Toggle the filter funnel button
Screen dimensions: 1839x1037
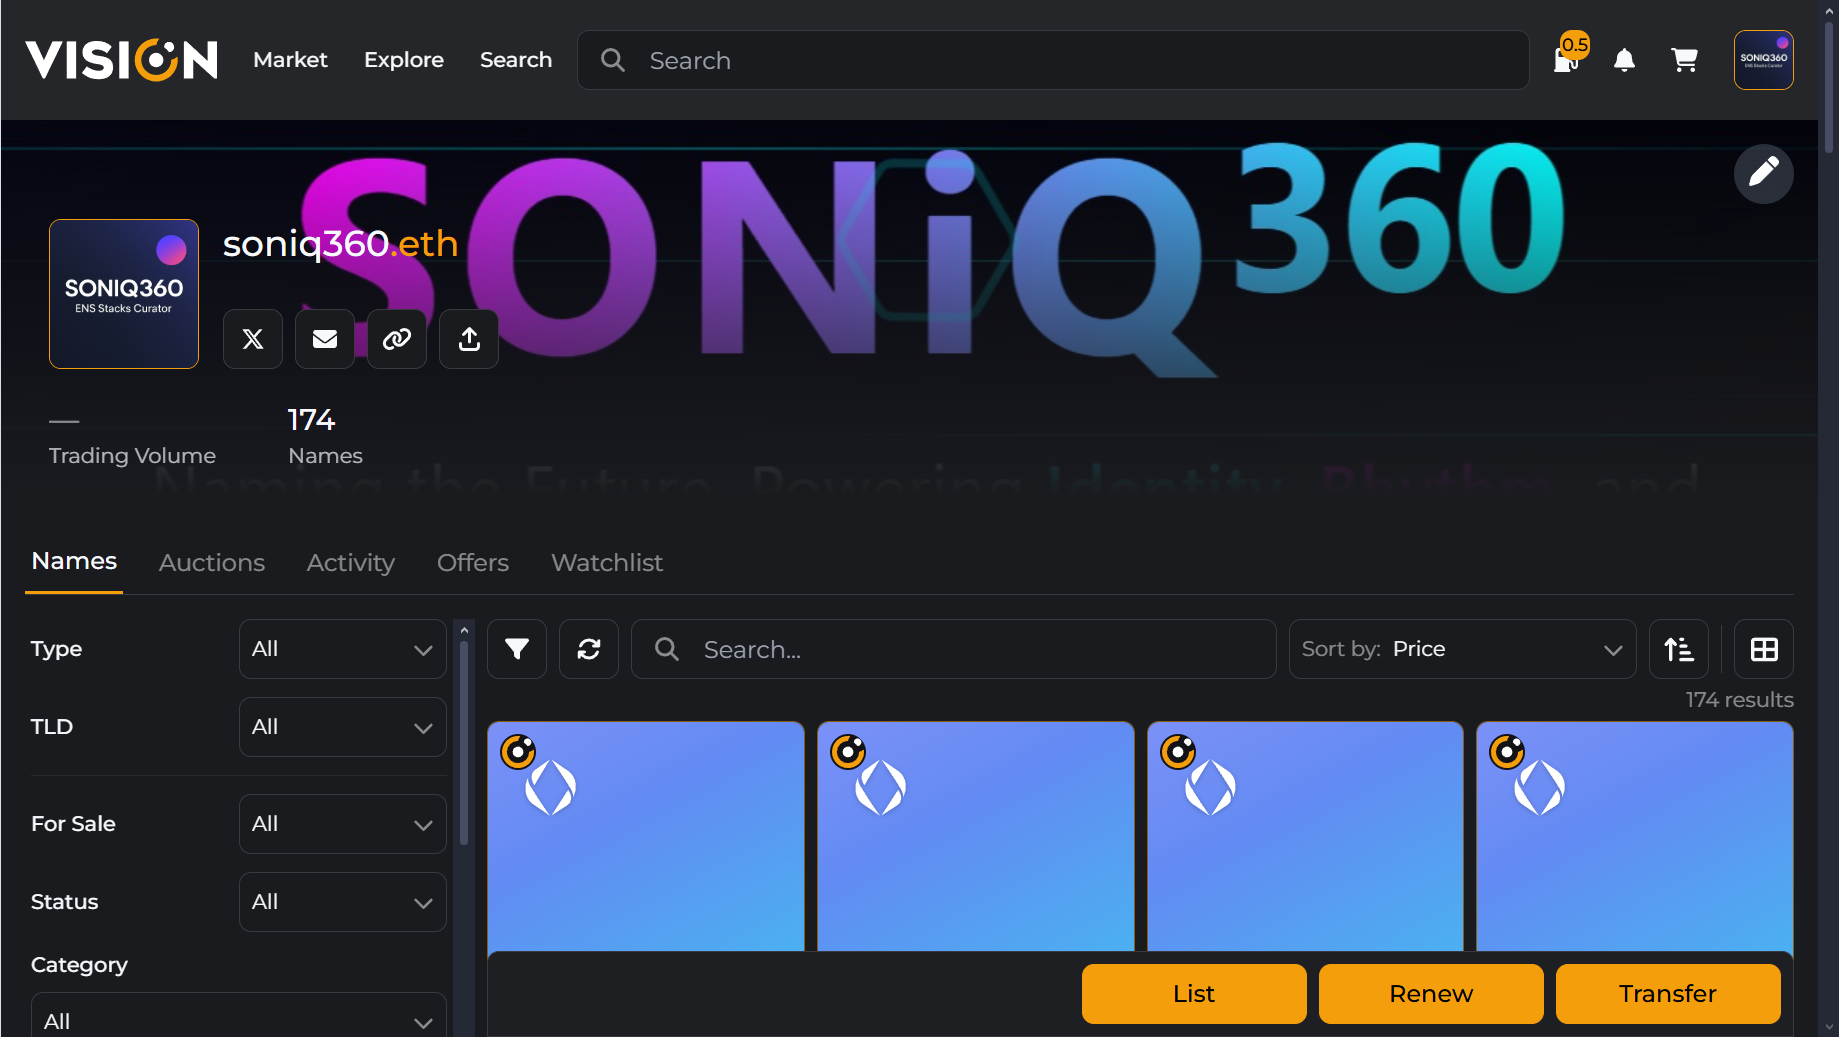[x=517, y=649]
